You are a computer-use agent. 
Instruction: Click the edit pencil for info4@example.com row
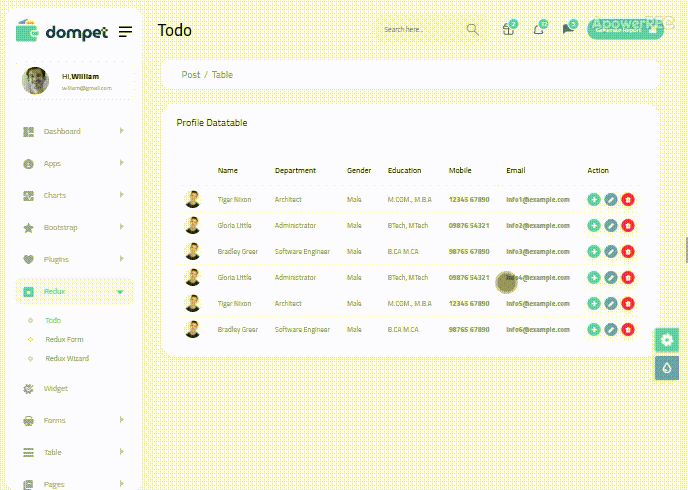click(x=611, y=278)
